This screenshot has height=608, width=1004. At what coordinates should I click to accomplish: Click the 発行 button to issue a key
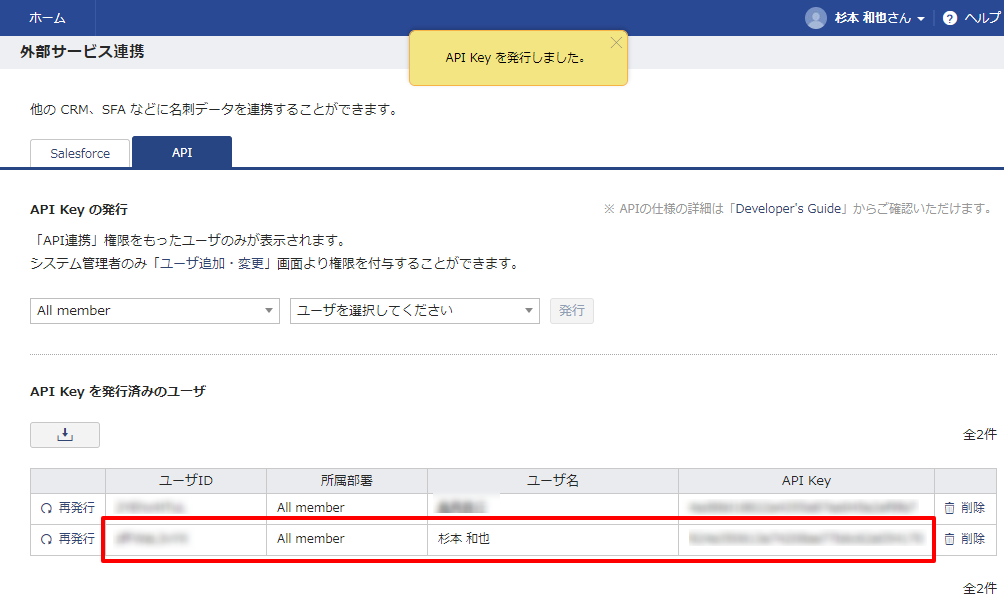click(x=571, y=311)
